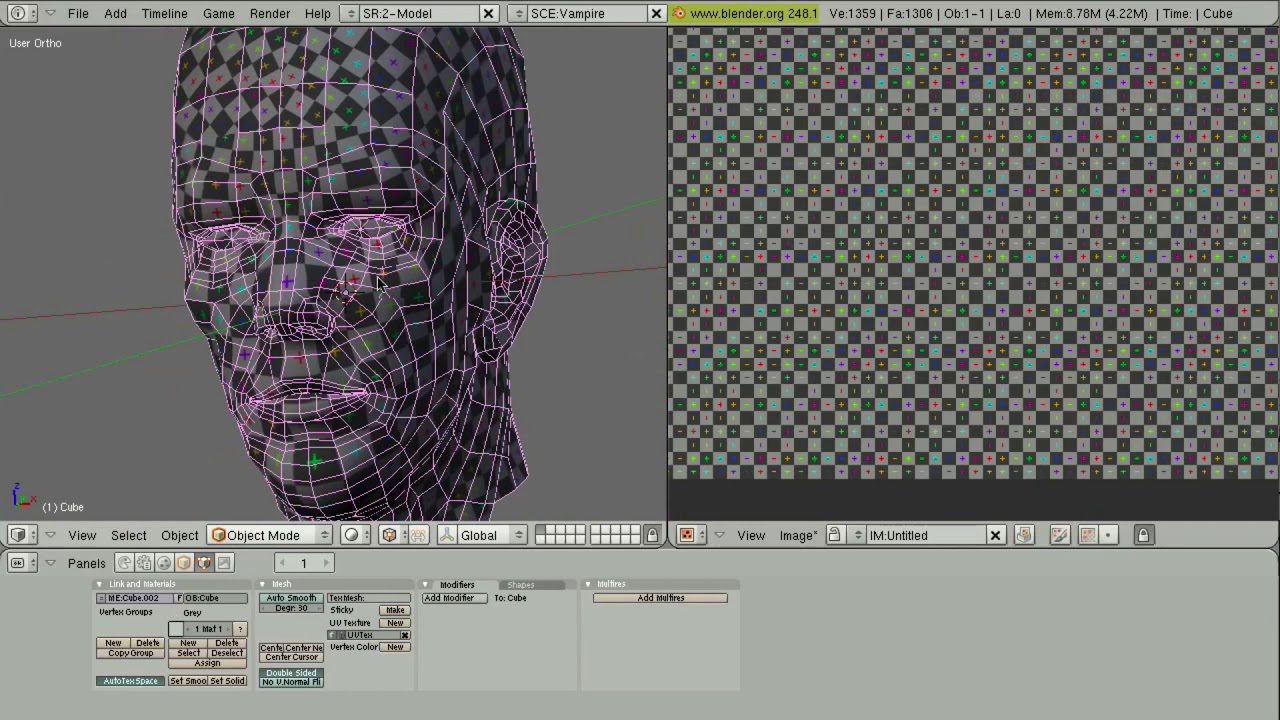
Task: Open the Object menu in 3D view
Action: click(180, 535)
